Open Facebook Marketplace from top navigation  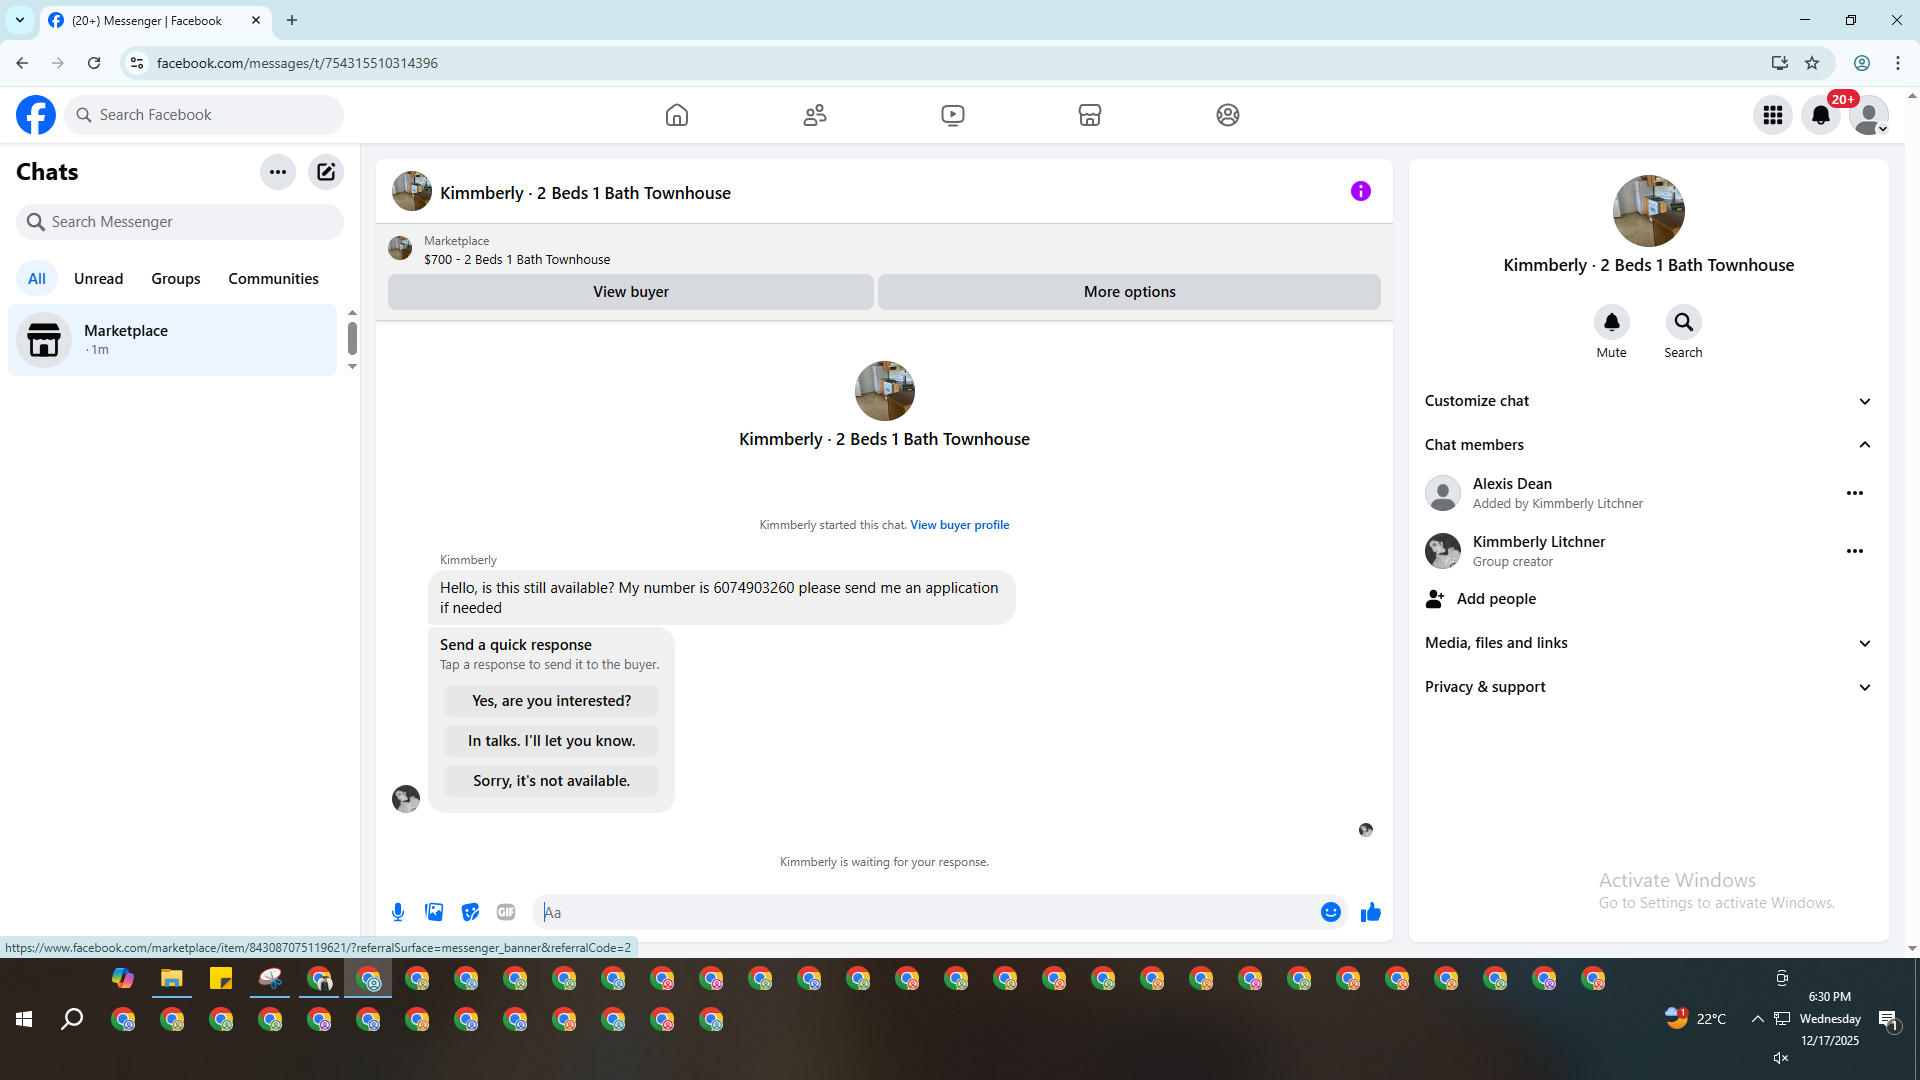click(1090, 115)
